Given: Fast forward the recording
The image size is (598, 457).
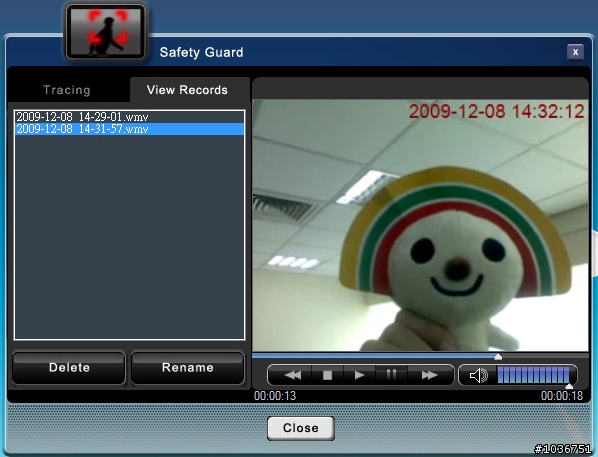Looking at the screenshot, I should tap(430, 375).
